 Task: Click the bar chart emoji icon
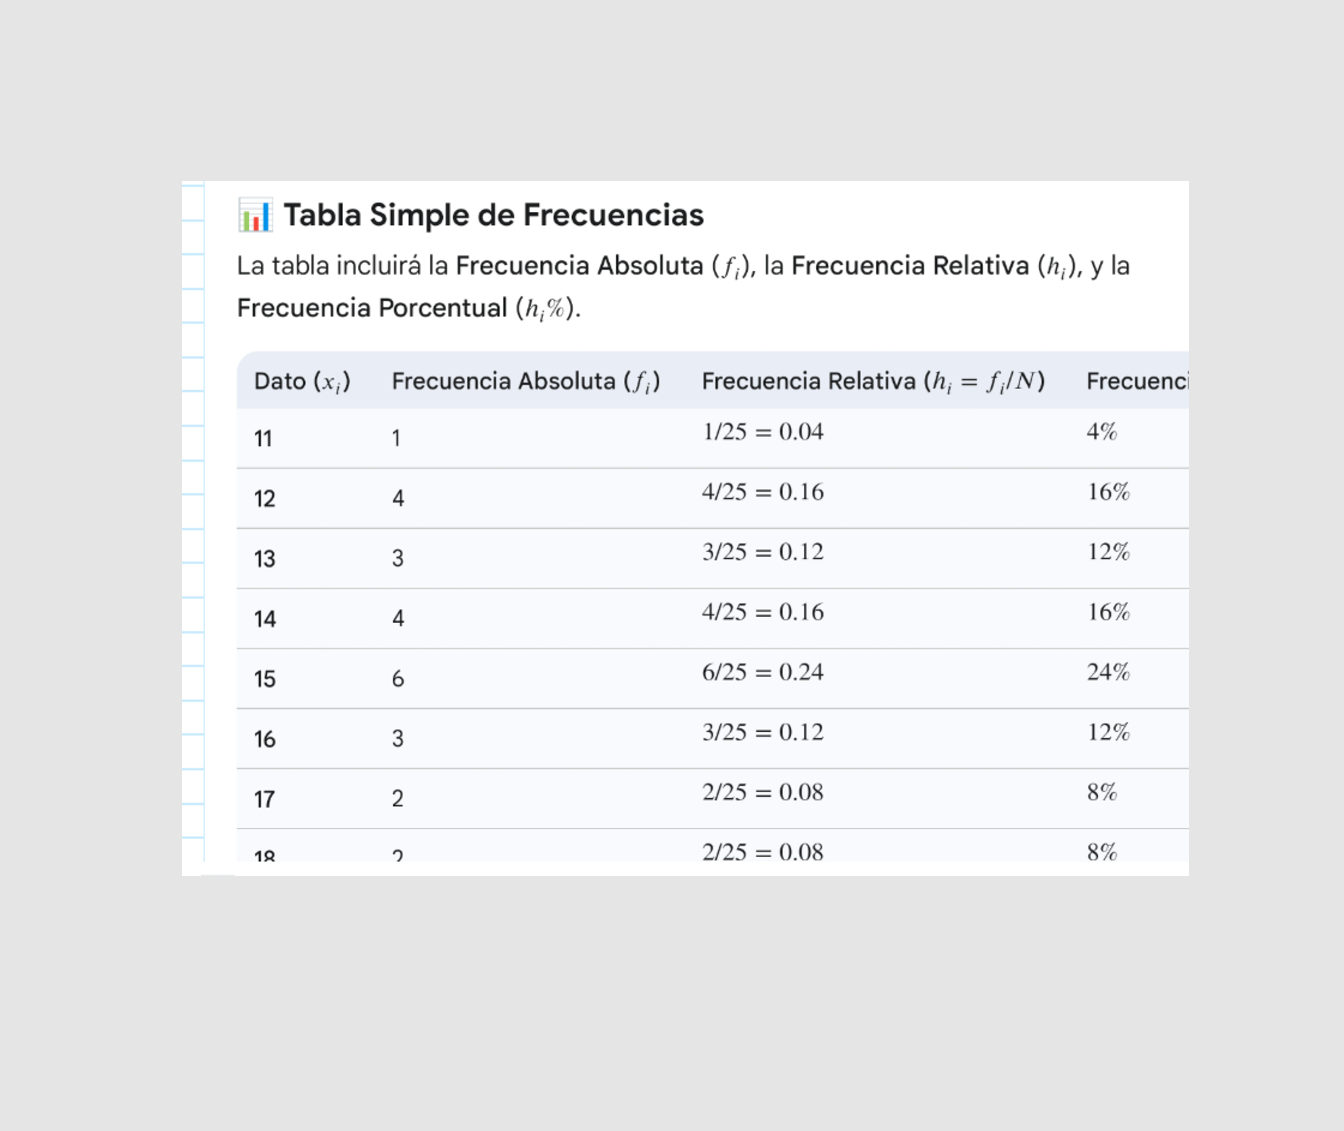click(x=255, y=215)
